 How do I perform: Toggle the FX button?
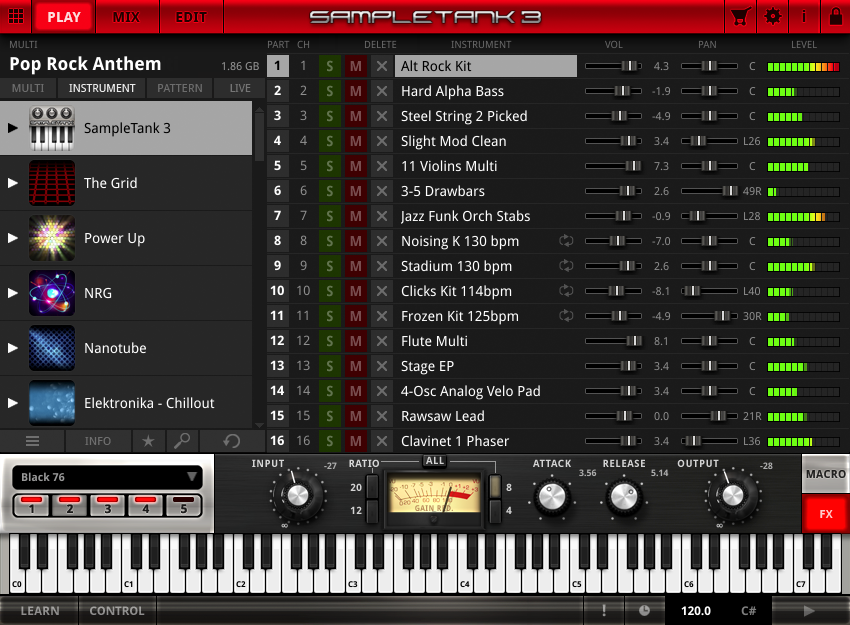(825, 514)
